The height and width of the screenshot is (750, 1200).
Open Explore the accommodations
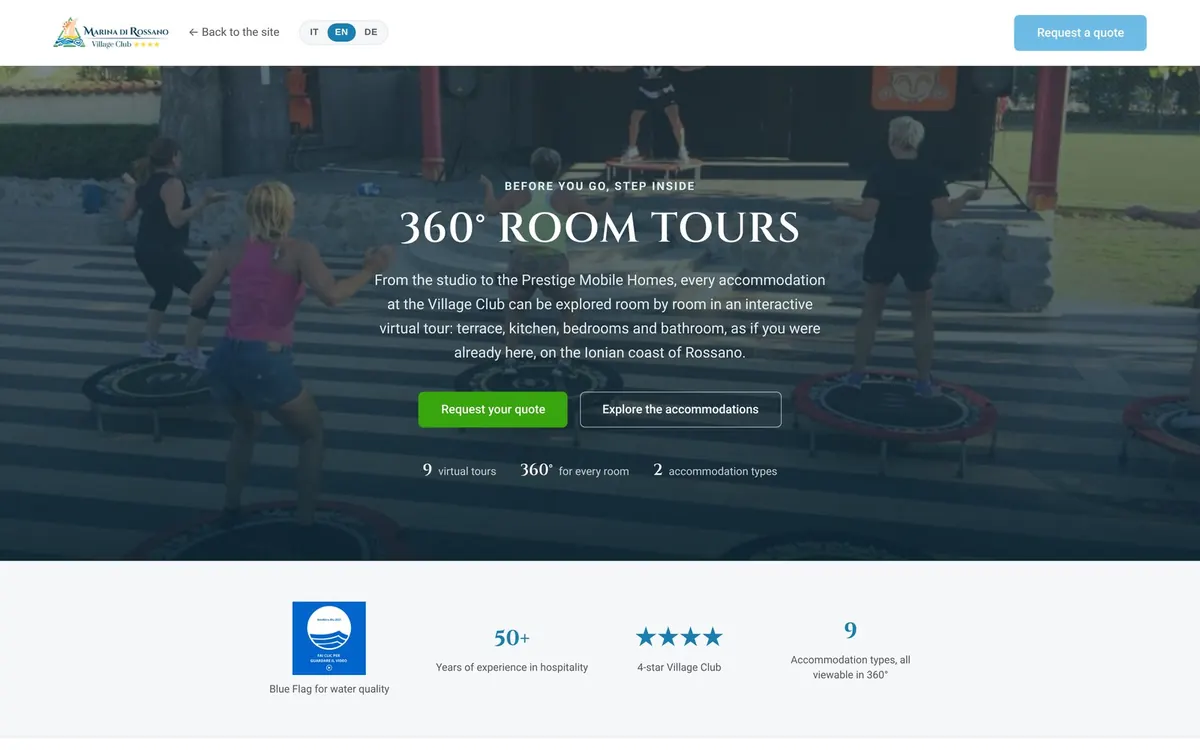click(x=680, y=410)
